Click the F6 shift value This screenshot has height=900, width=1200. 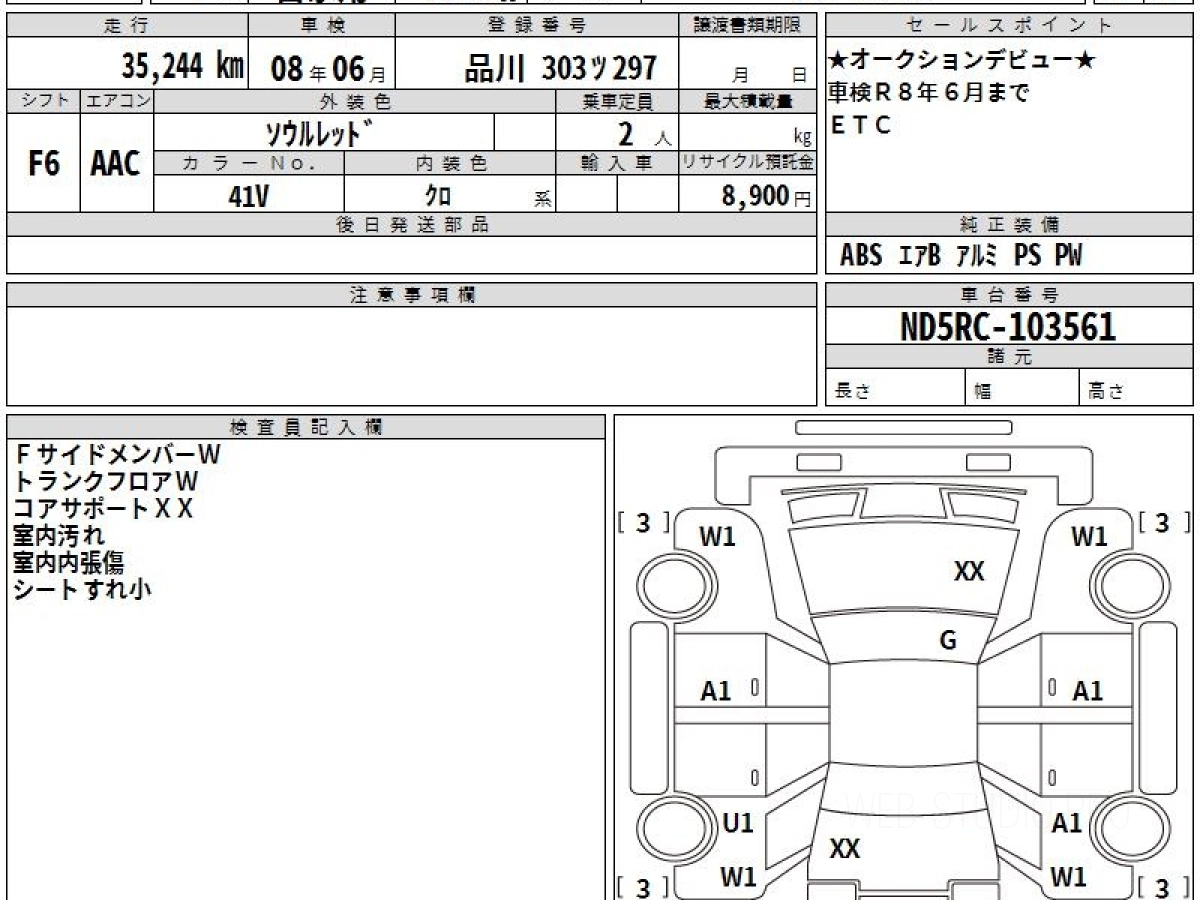click(43, 164)
